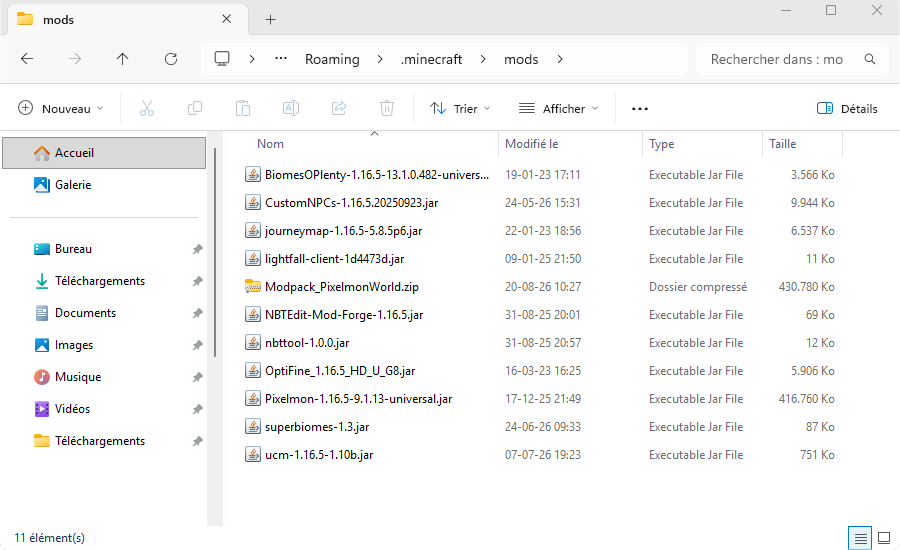This screenshot has height=550, width=900.
Task: Click Roaming in the breadcrumb
Action: coord(332,59)
